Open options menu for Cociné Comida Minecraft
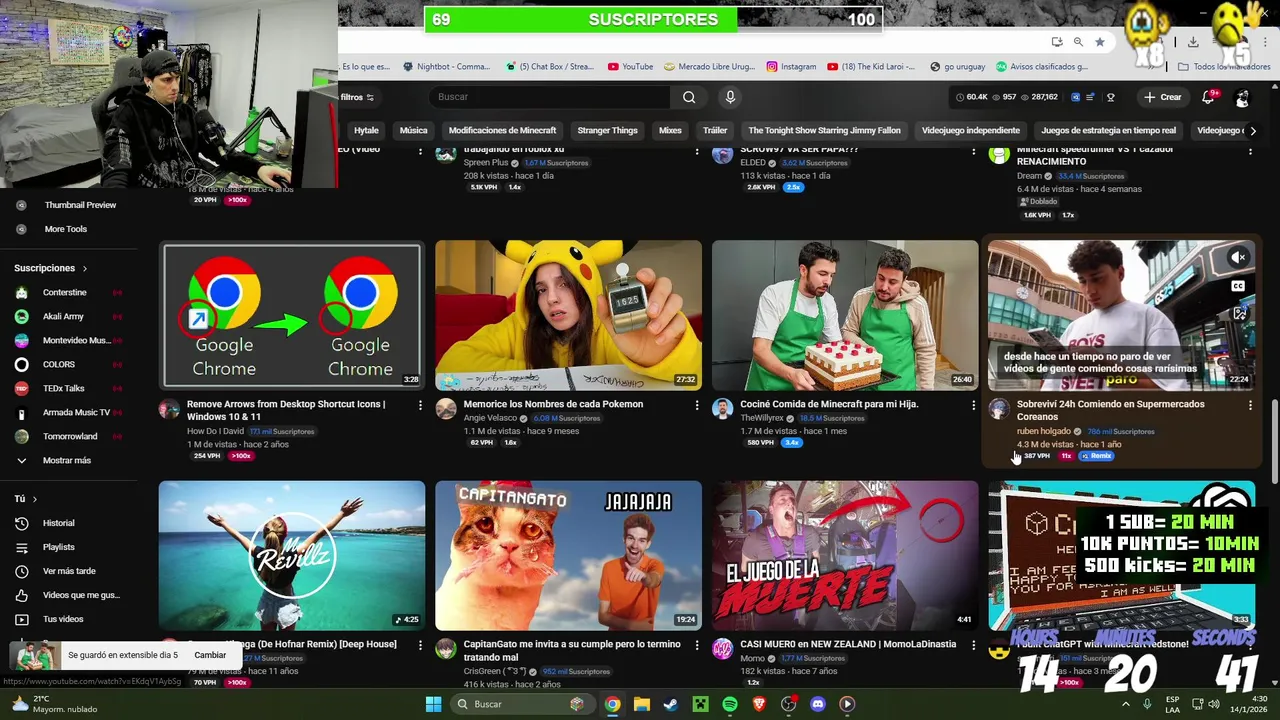The height and width of the screenshot is (720, 1280). 973,405
